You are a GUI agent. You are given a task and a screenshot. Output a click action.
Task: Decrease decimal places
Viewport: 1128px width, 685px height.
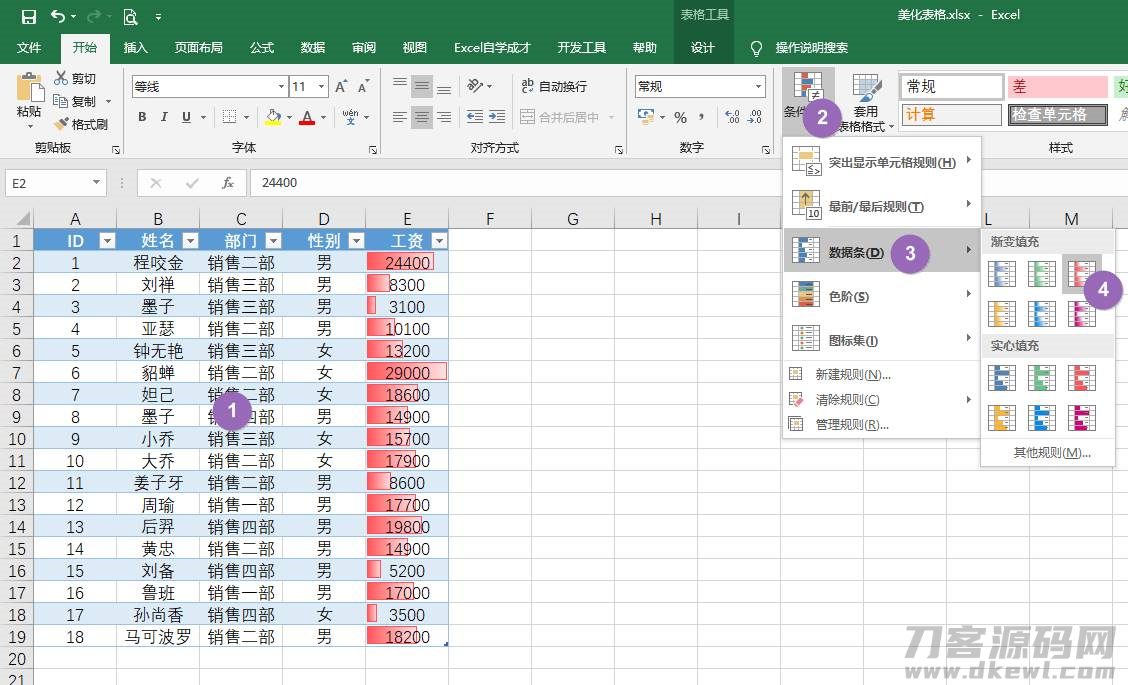coord(755,117)
